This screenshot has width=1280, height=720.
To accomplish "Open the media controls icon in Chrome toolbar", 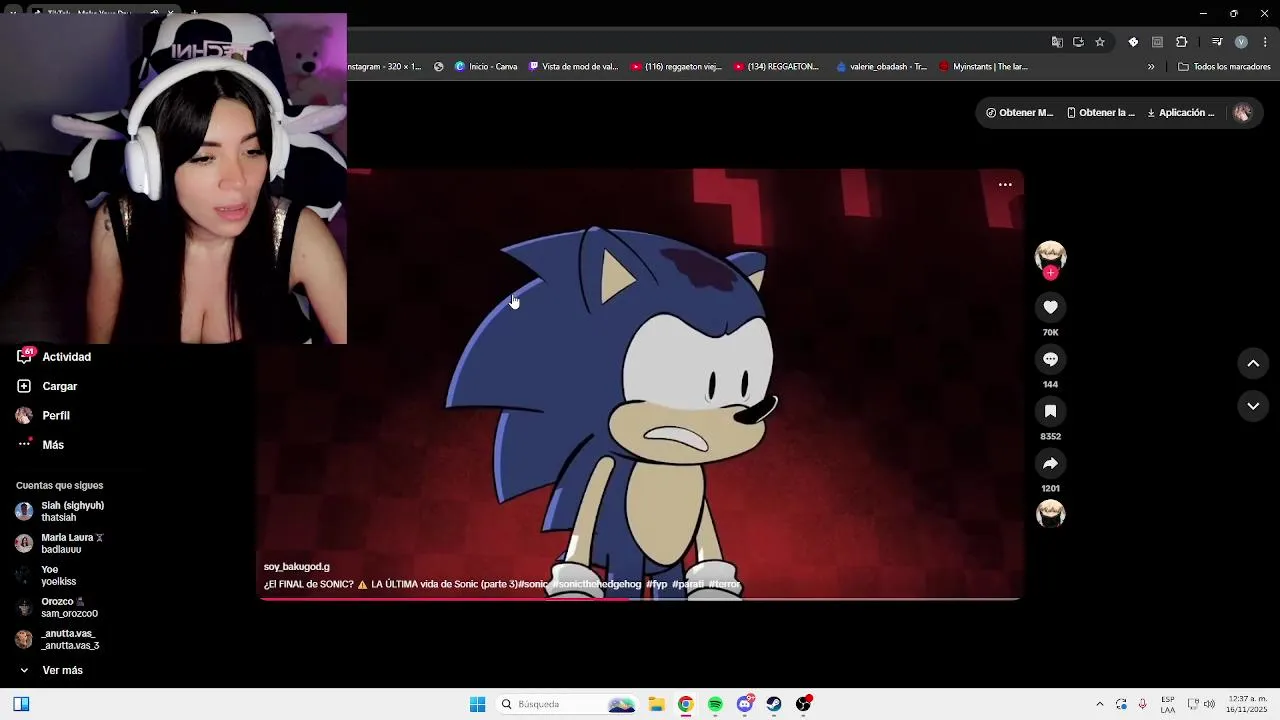I will [1217, 42].
